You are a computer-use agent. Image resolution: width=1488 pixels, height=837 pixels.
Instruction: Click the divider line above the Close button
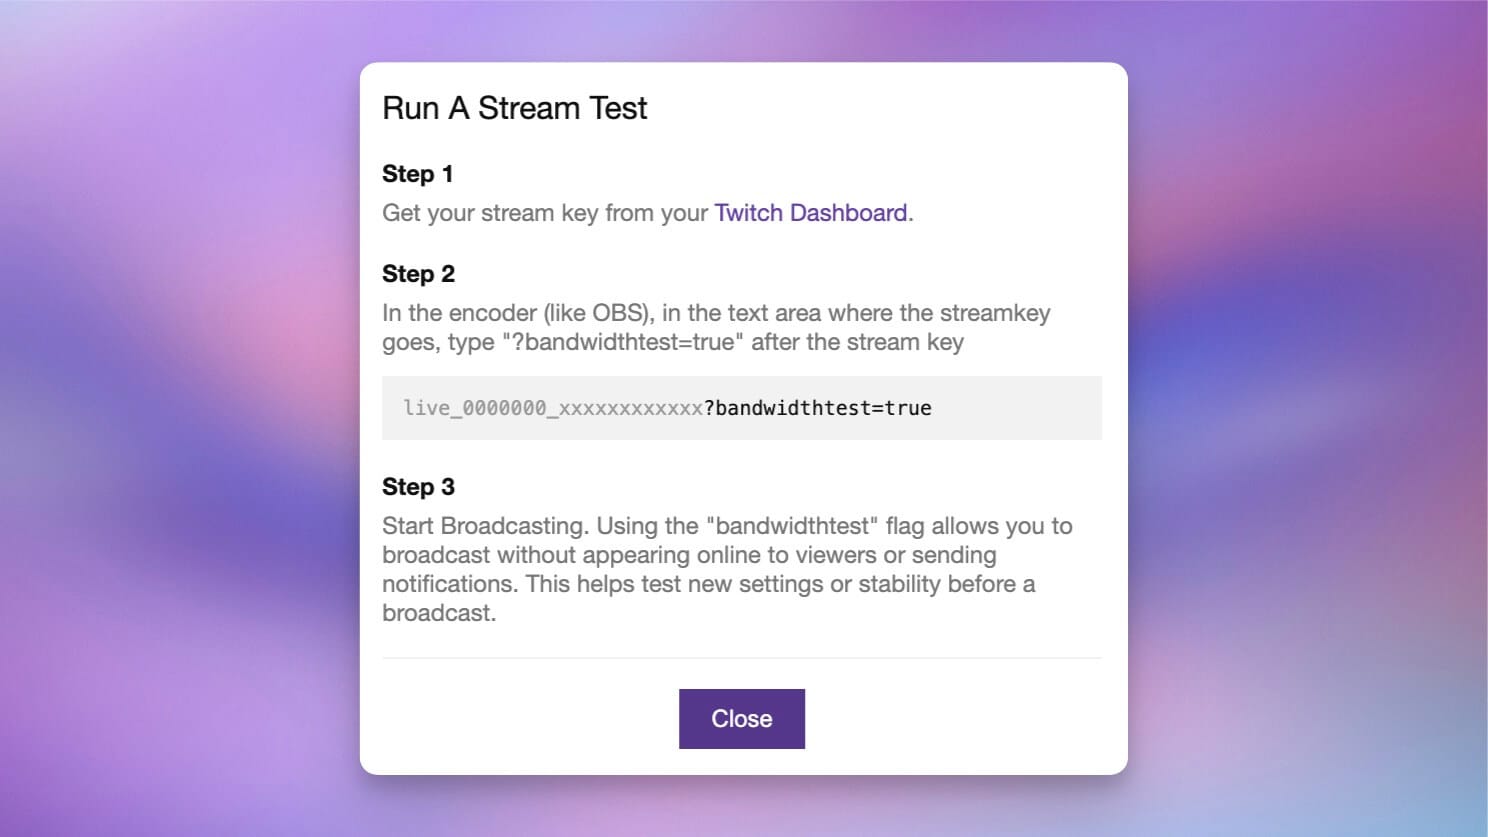pyautogui.click(x=741, y=658)
